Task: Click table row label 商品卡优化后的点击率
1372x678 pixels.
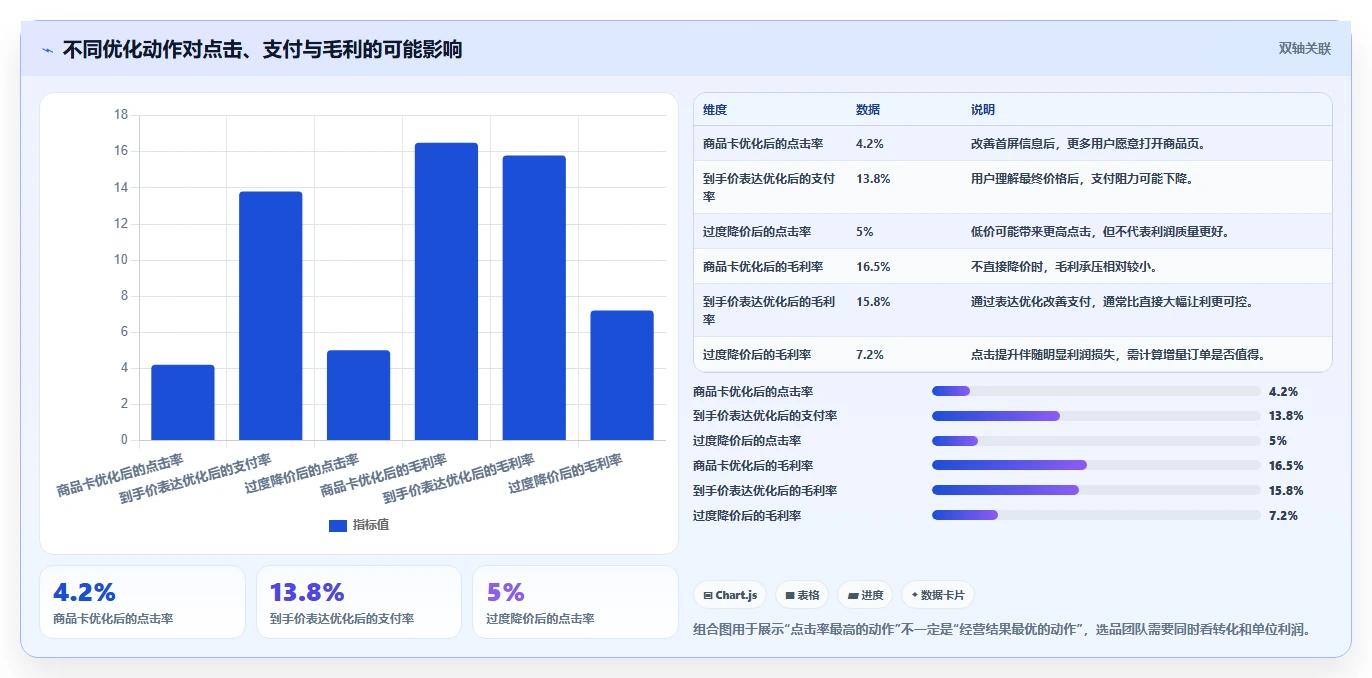Action: point(763,144)
